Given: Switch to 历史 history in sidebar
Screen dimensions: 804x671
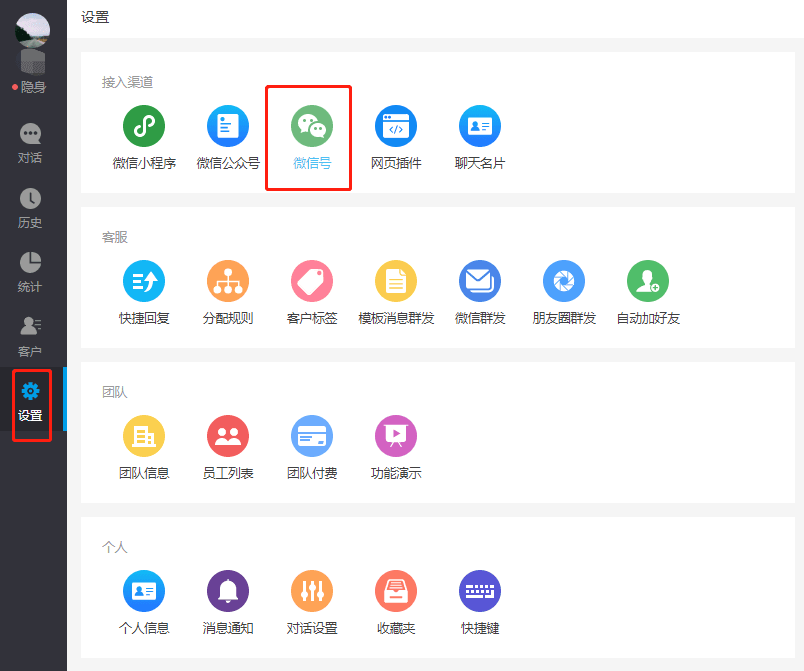Looking at the screenshot, I should 30,208.
